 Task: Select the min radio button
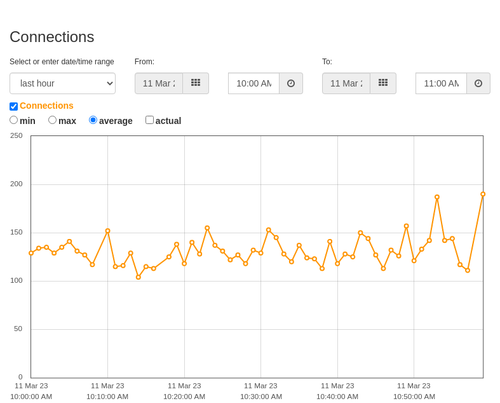(x=14, y=120)
